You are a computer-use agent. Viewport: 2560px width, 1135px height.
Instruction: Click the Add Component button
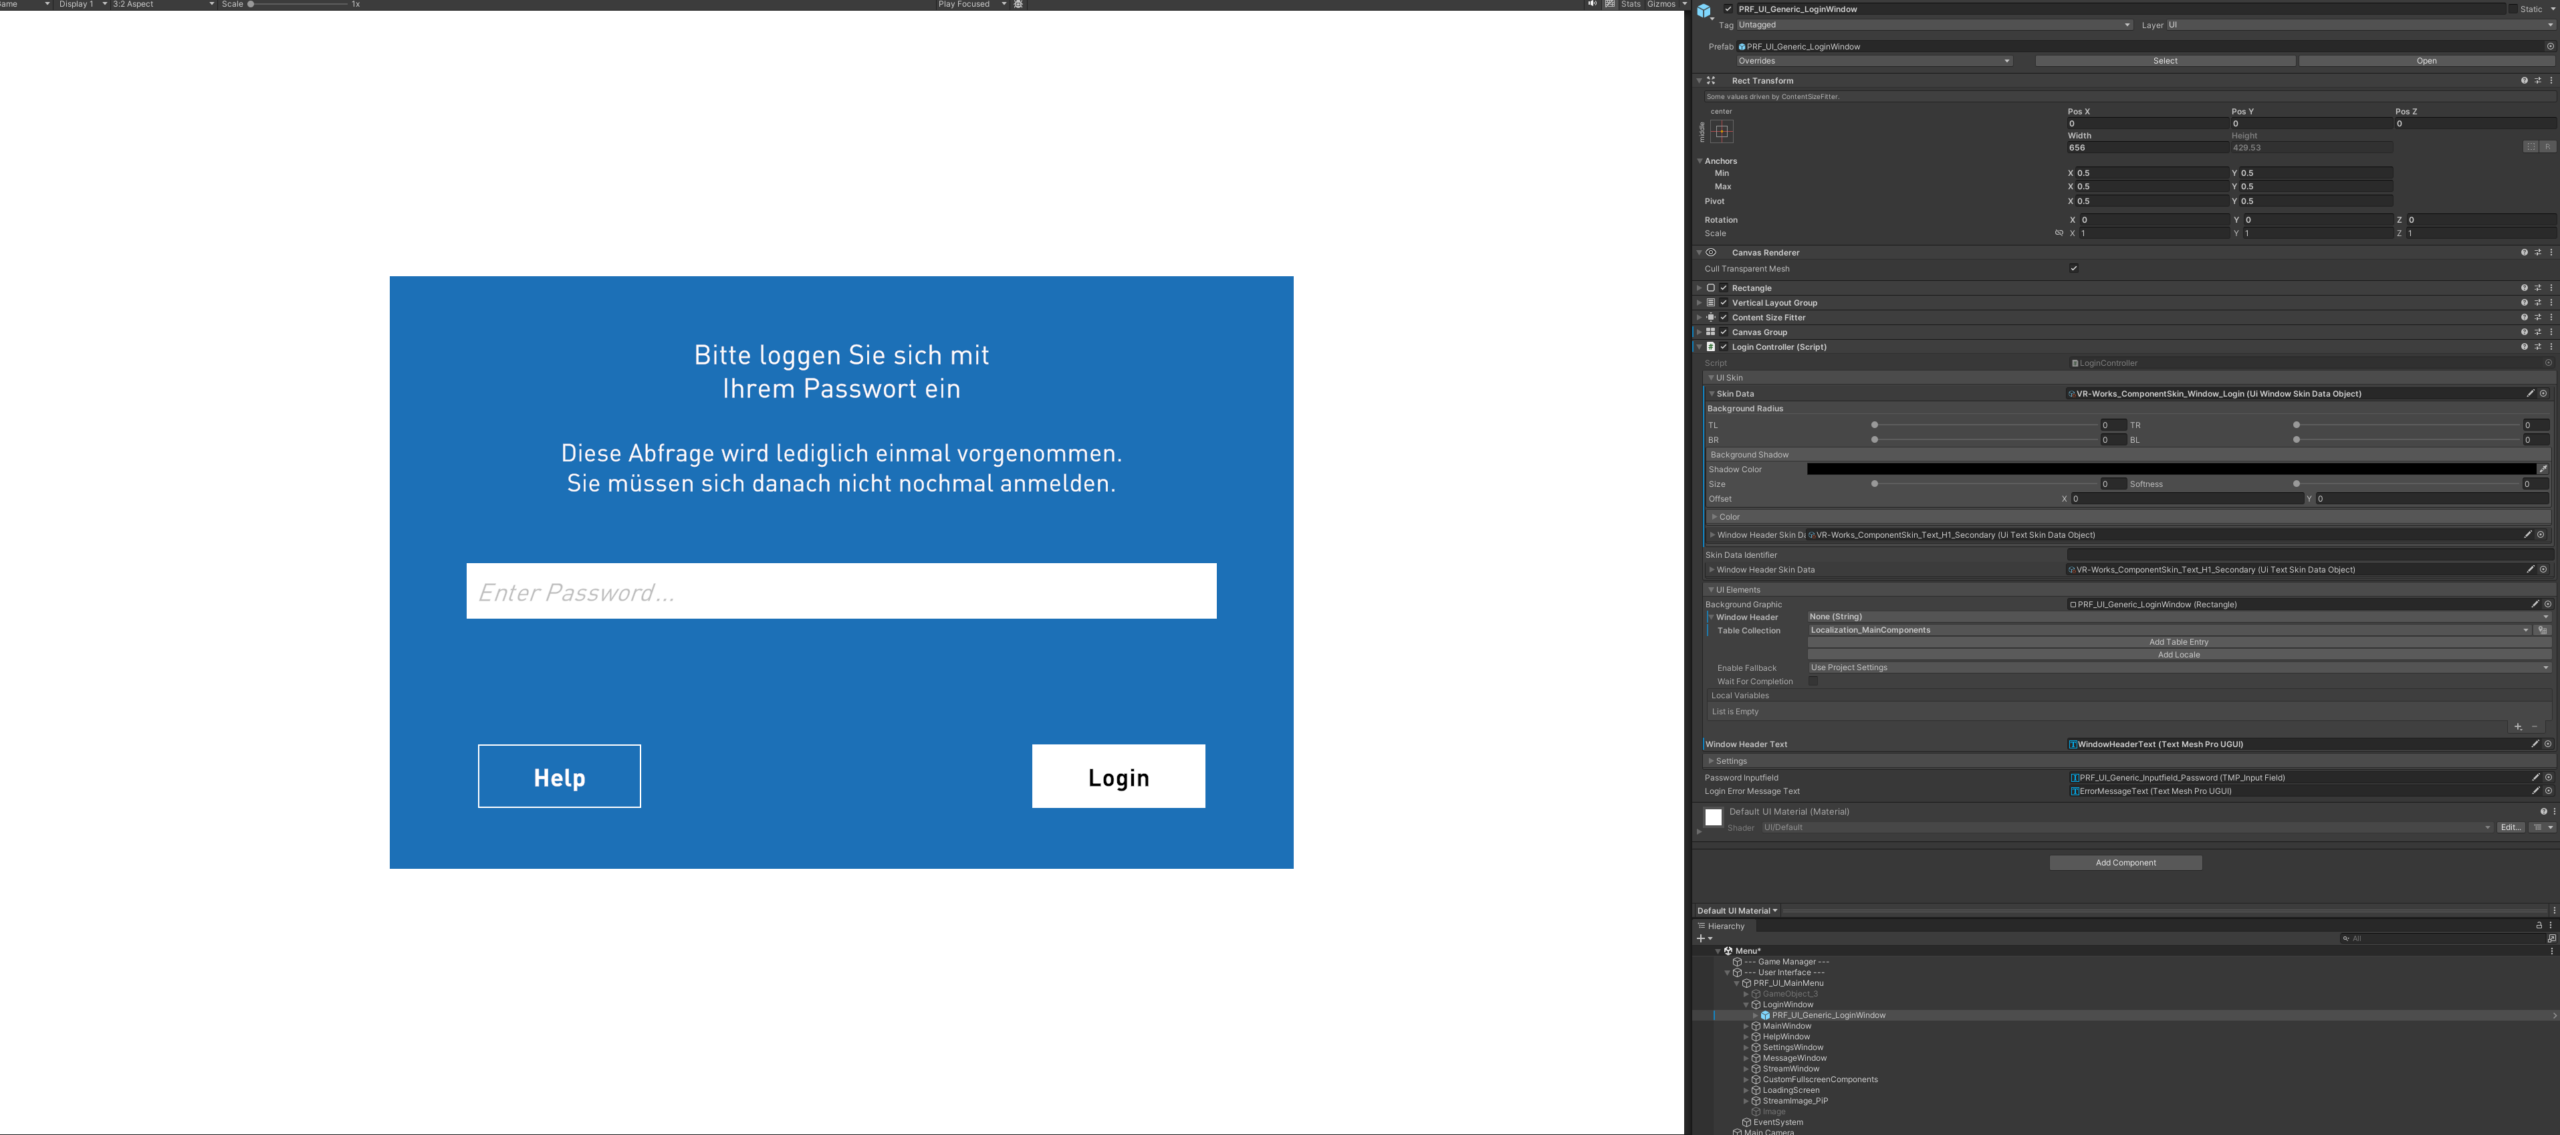point(2126,862)
